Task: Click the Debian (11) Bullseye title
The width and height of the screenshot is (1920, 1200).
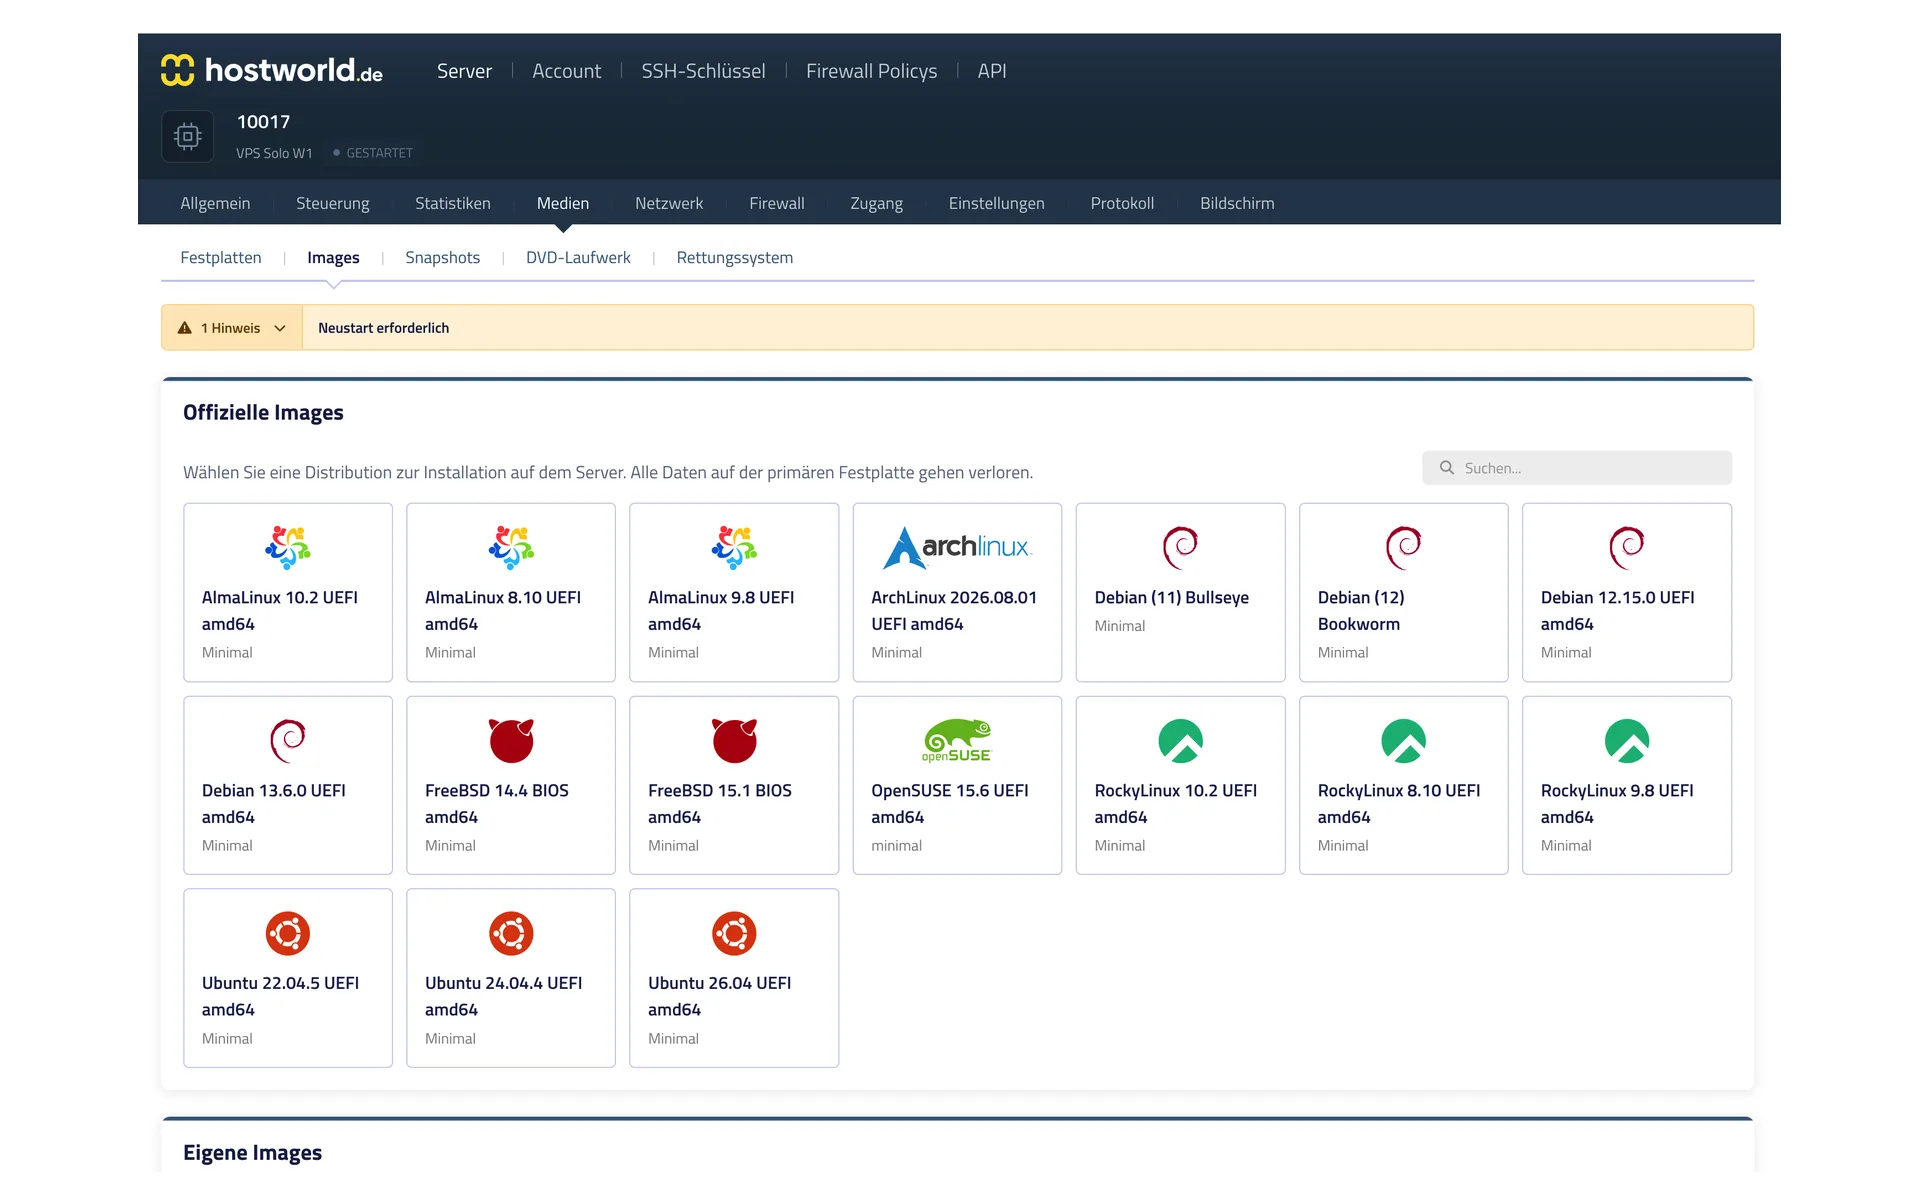Action: (1171, 597)
